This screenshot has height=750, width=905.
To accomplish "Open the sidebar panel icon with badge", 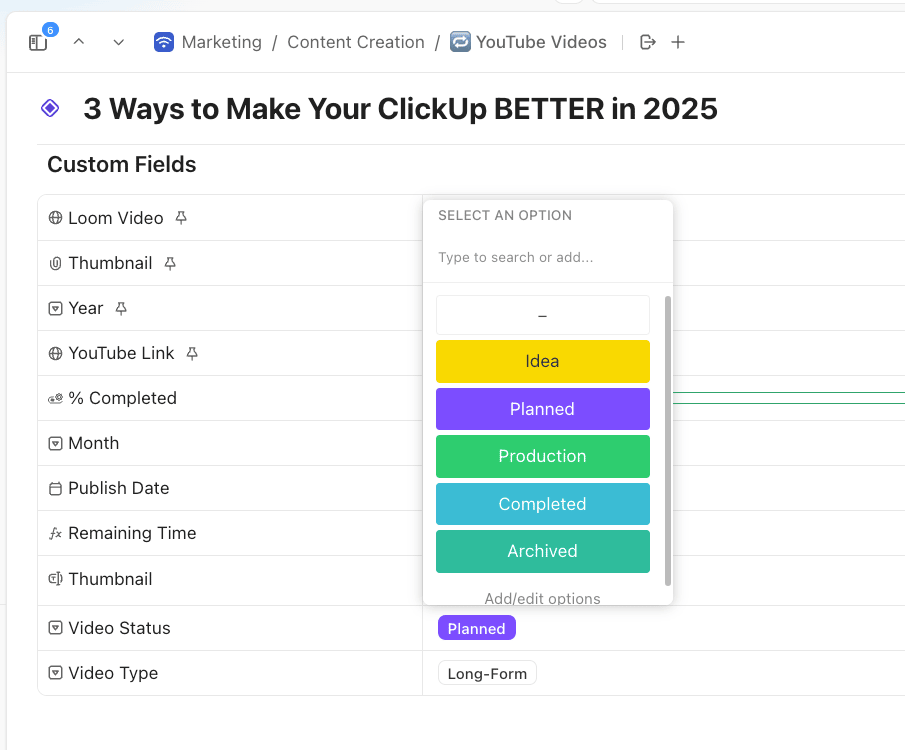I will (38, 43).
